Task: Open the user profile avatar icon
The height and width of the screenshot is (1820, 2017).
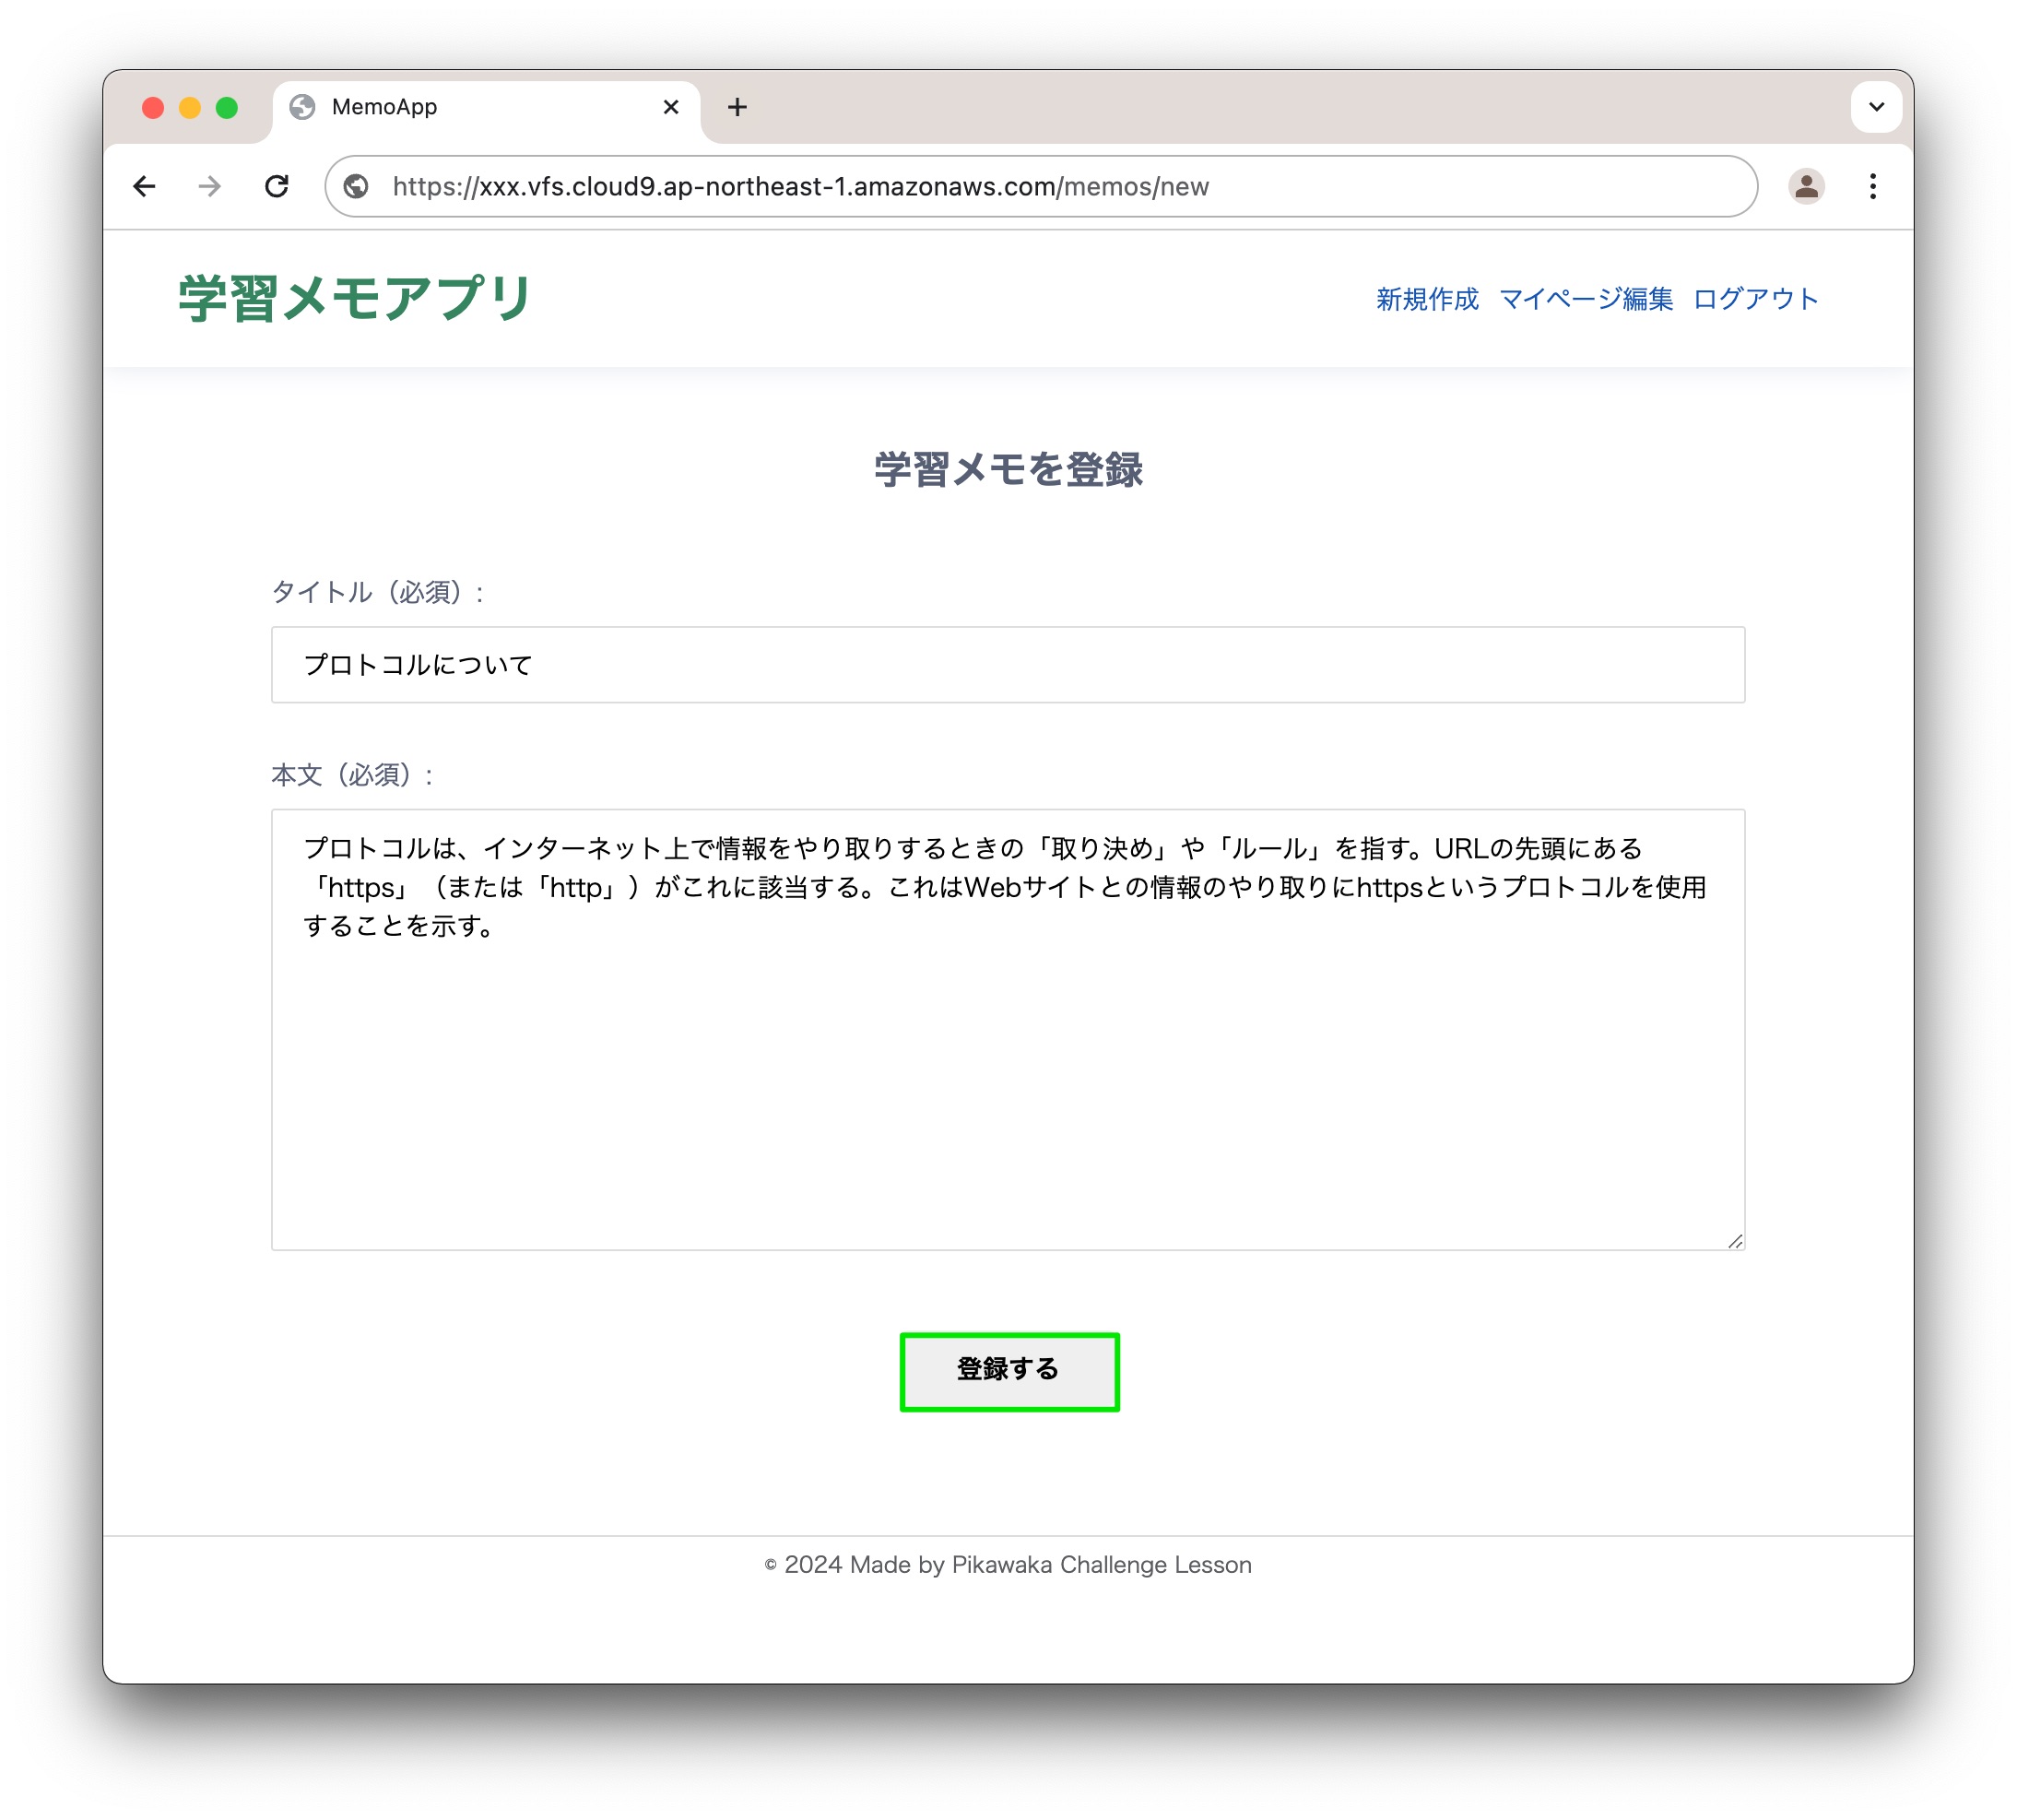Action: tap(1805, 186)
